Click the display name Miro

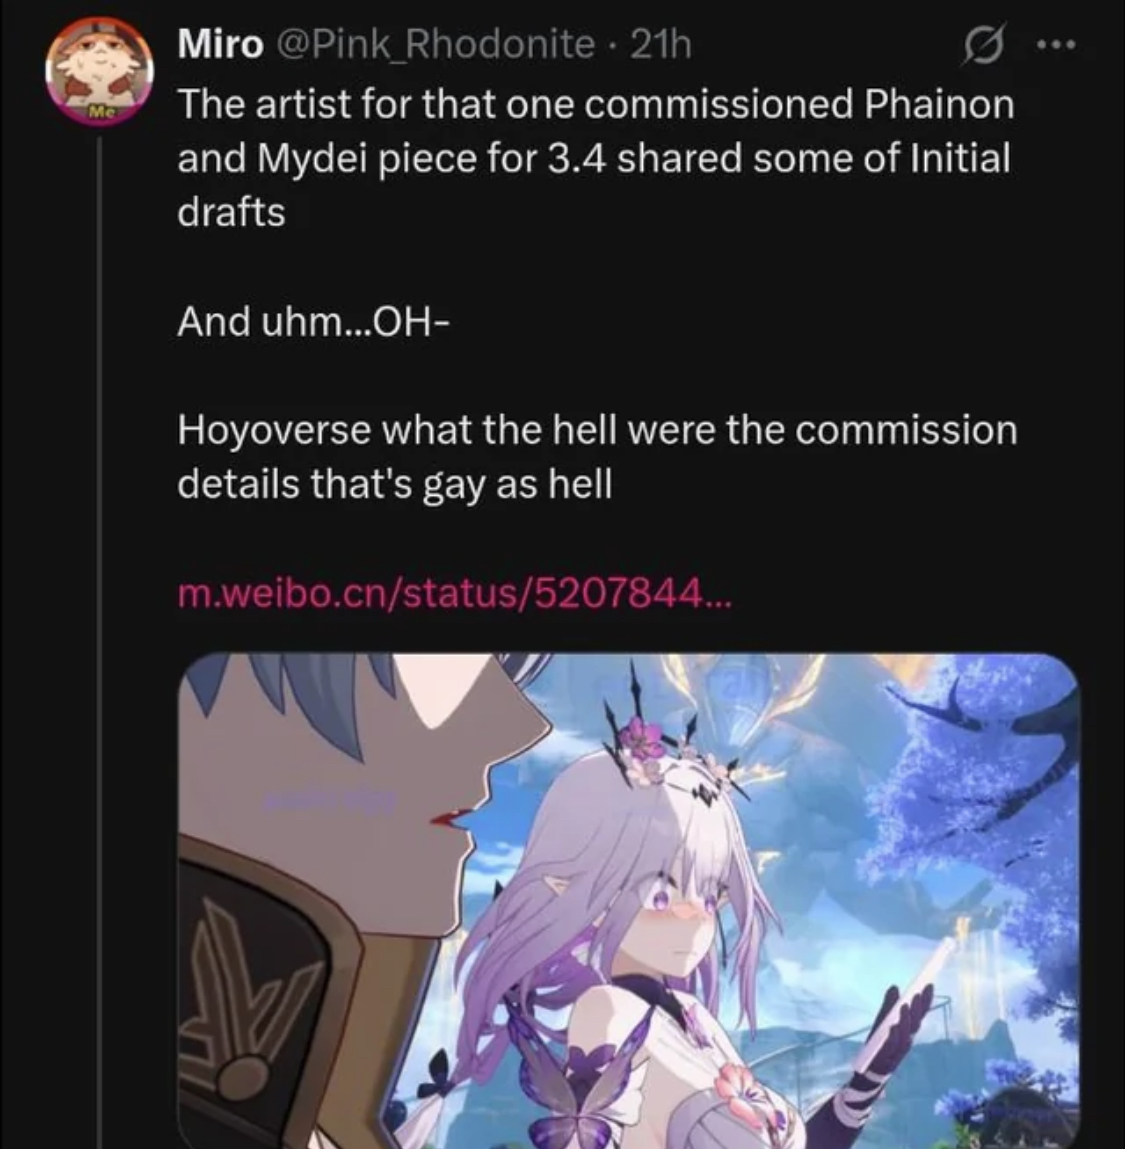tap(221, 45)
